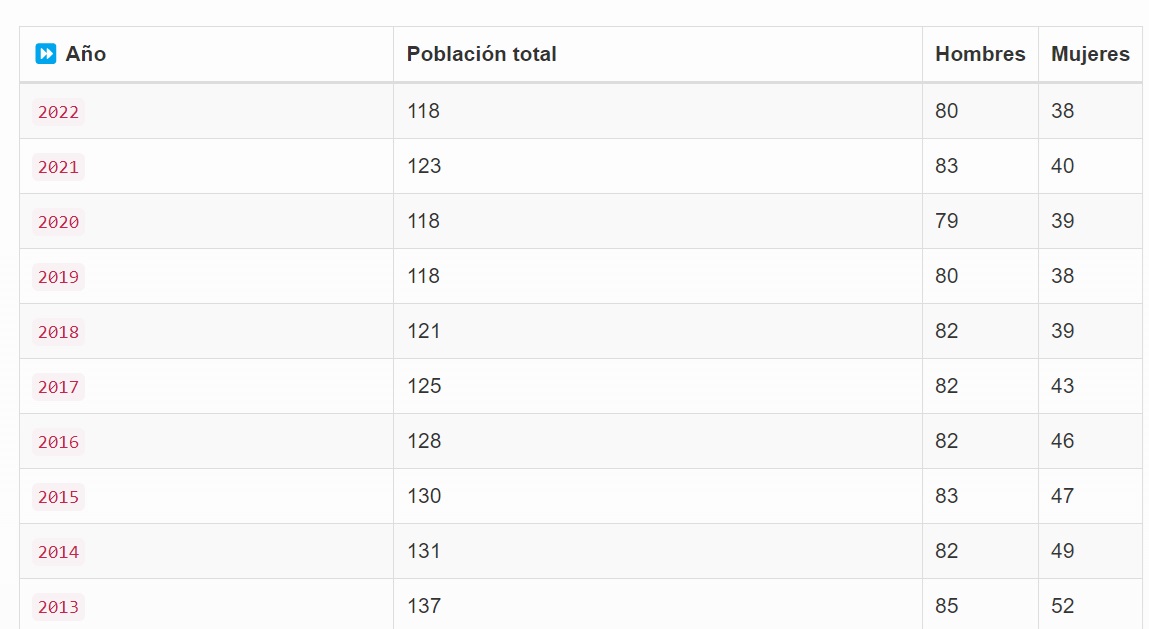This screenshot has width=1149, height=629.
Task: Click the 2014 year tag
Action: 59,552
